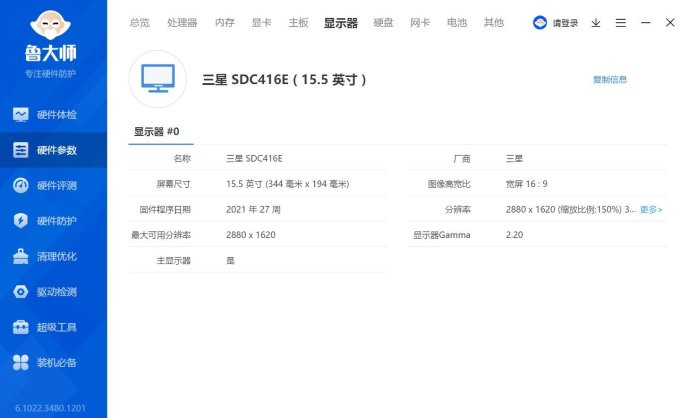Click 硬件体检 sidebar label
This screenshot has width=680, height=418.
[57, 114]
